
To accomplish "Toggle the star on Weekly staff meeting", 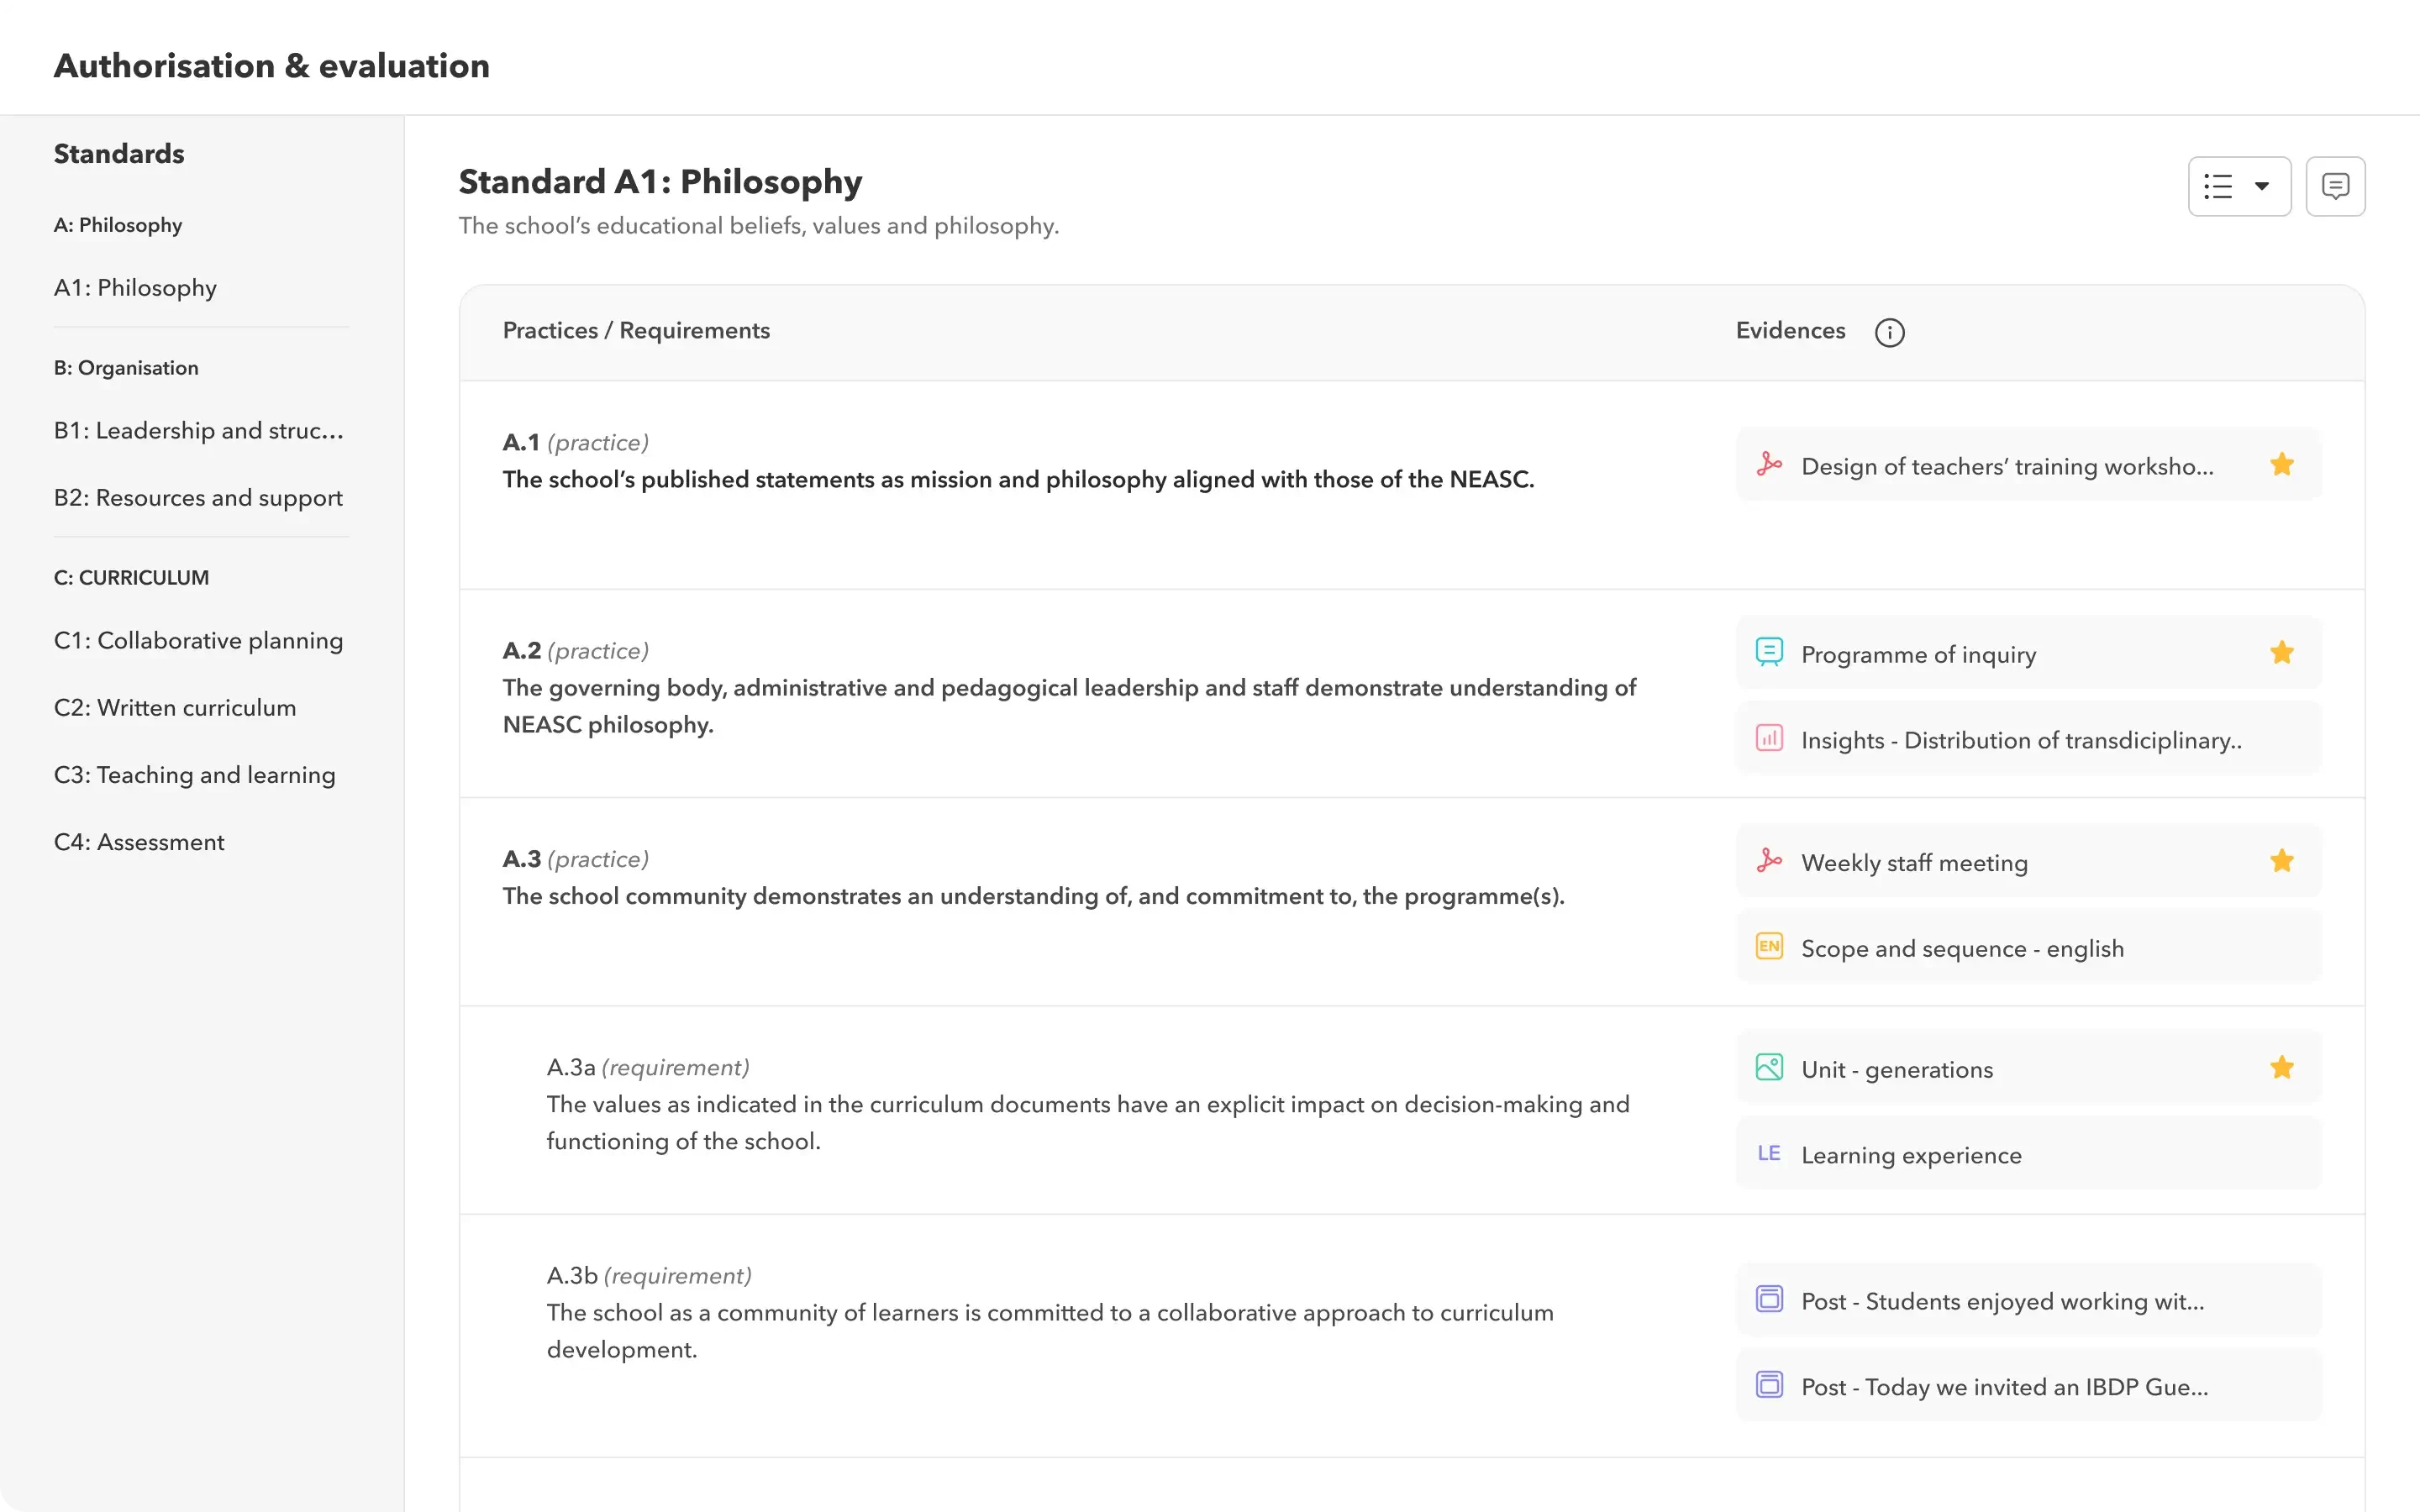I will pos(2282,860).
